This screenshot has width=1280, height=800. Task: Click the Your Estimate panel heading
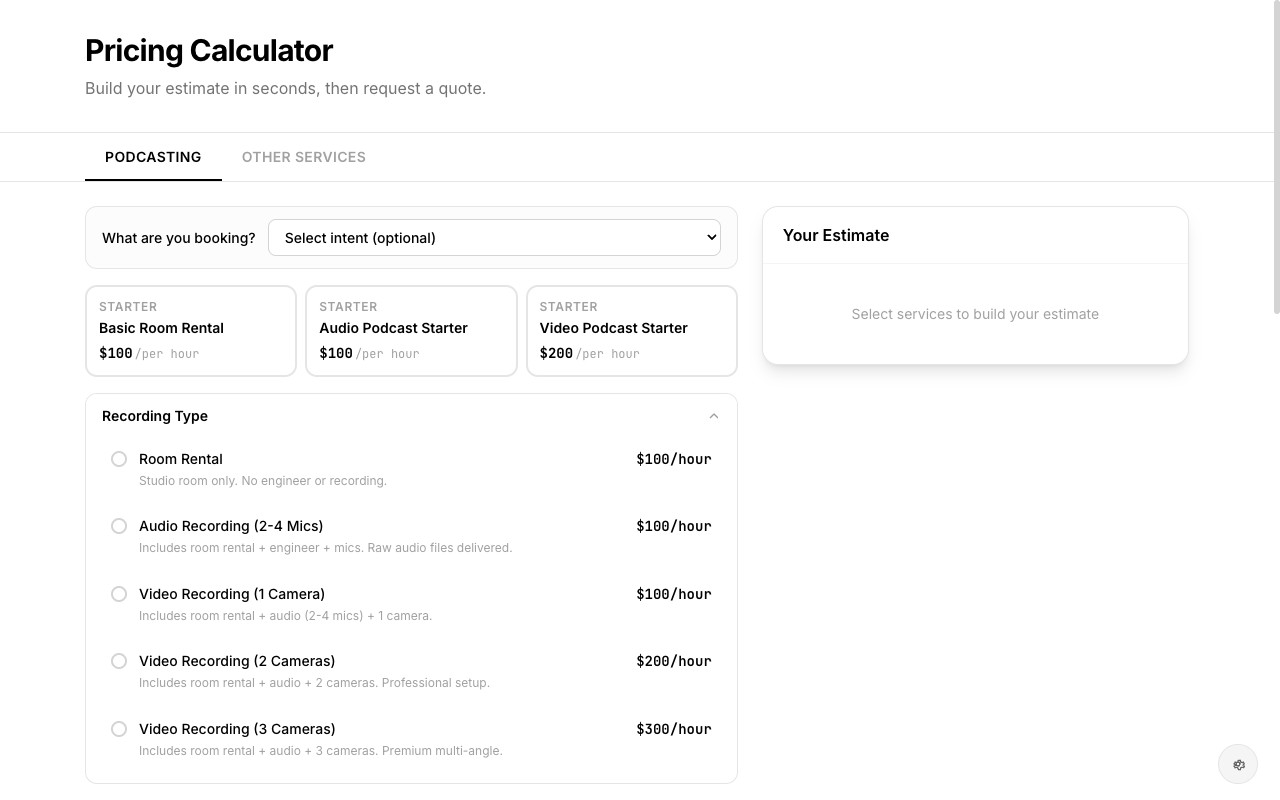tap(836, 235)
